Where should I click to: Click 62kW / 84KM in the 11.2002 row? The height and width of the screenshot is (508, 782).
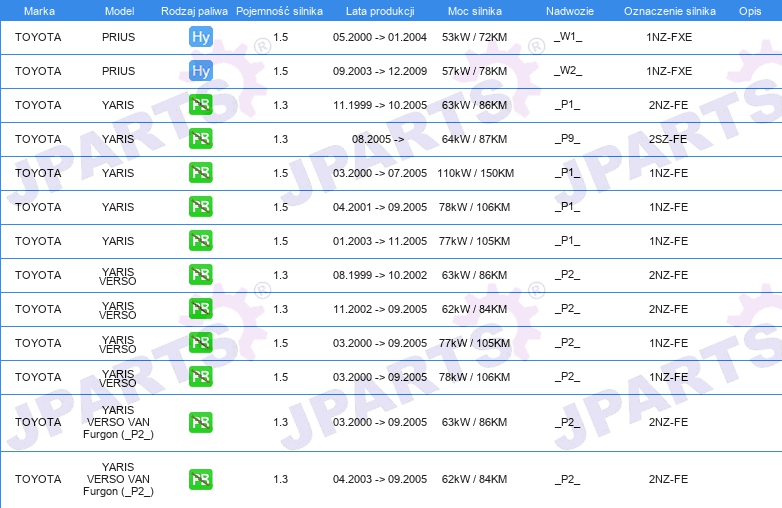pyautogui.click(x=474, y=309)
